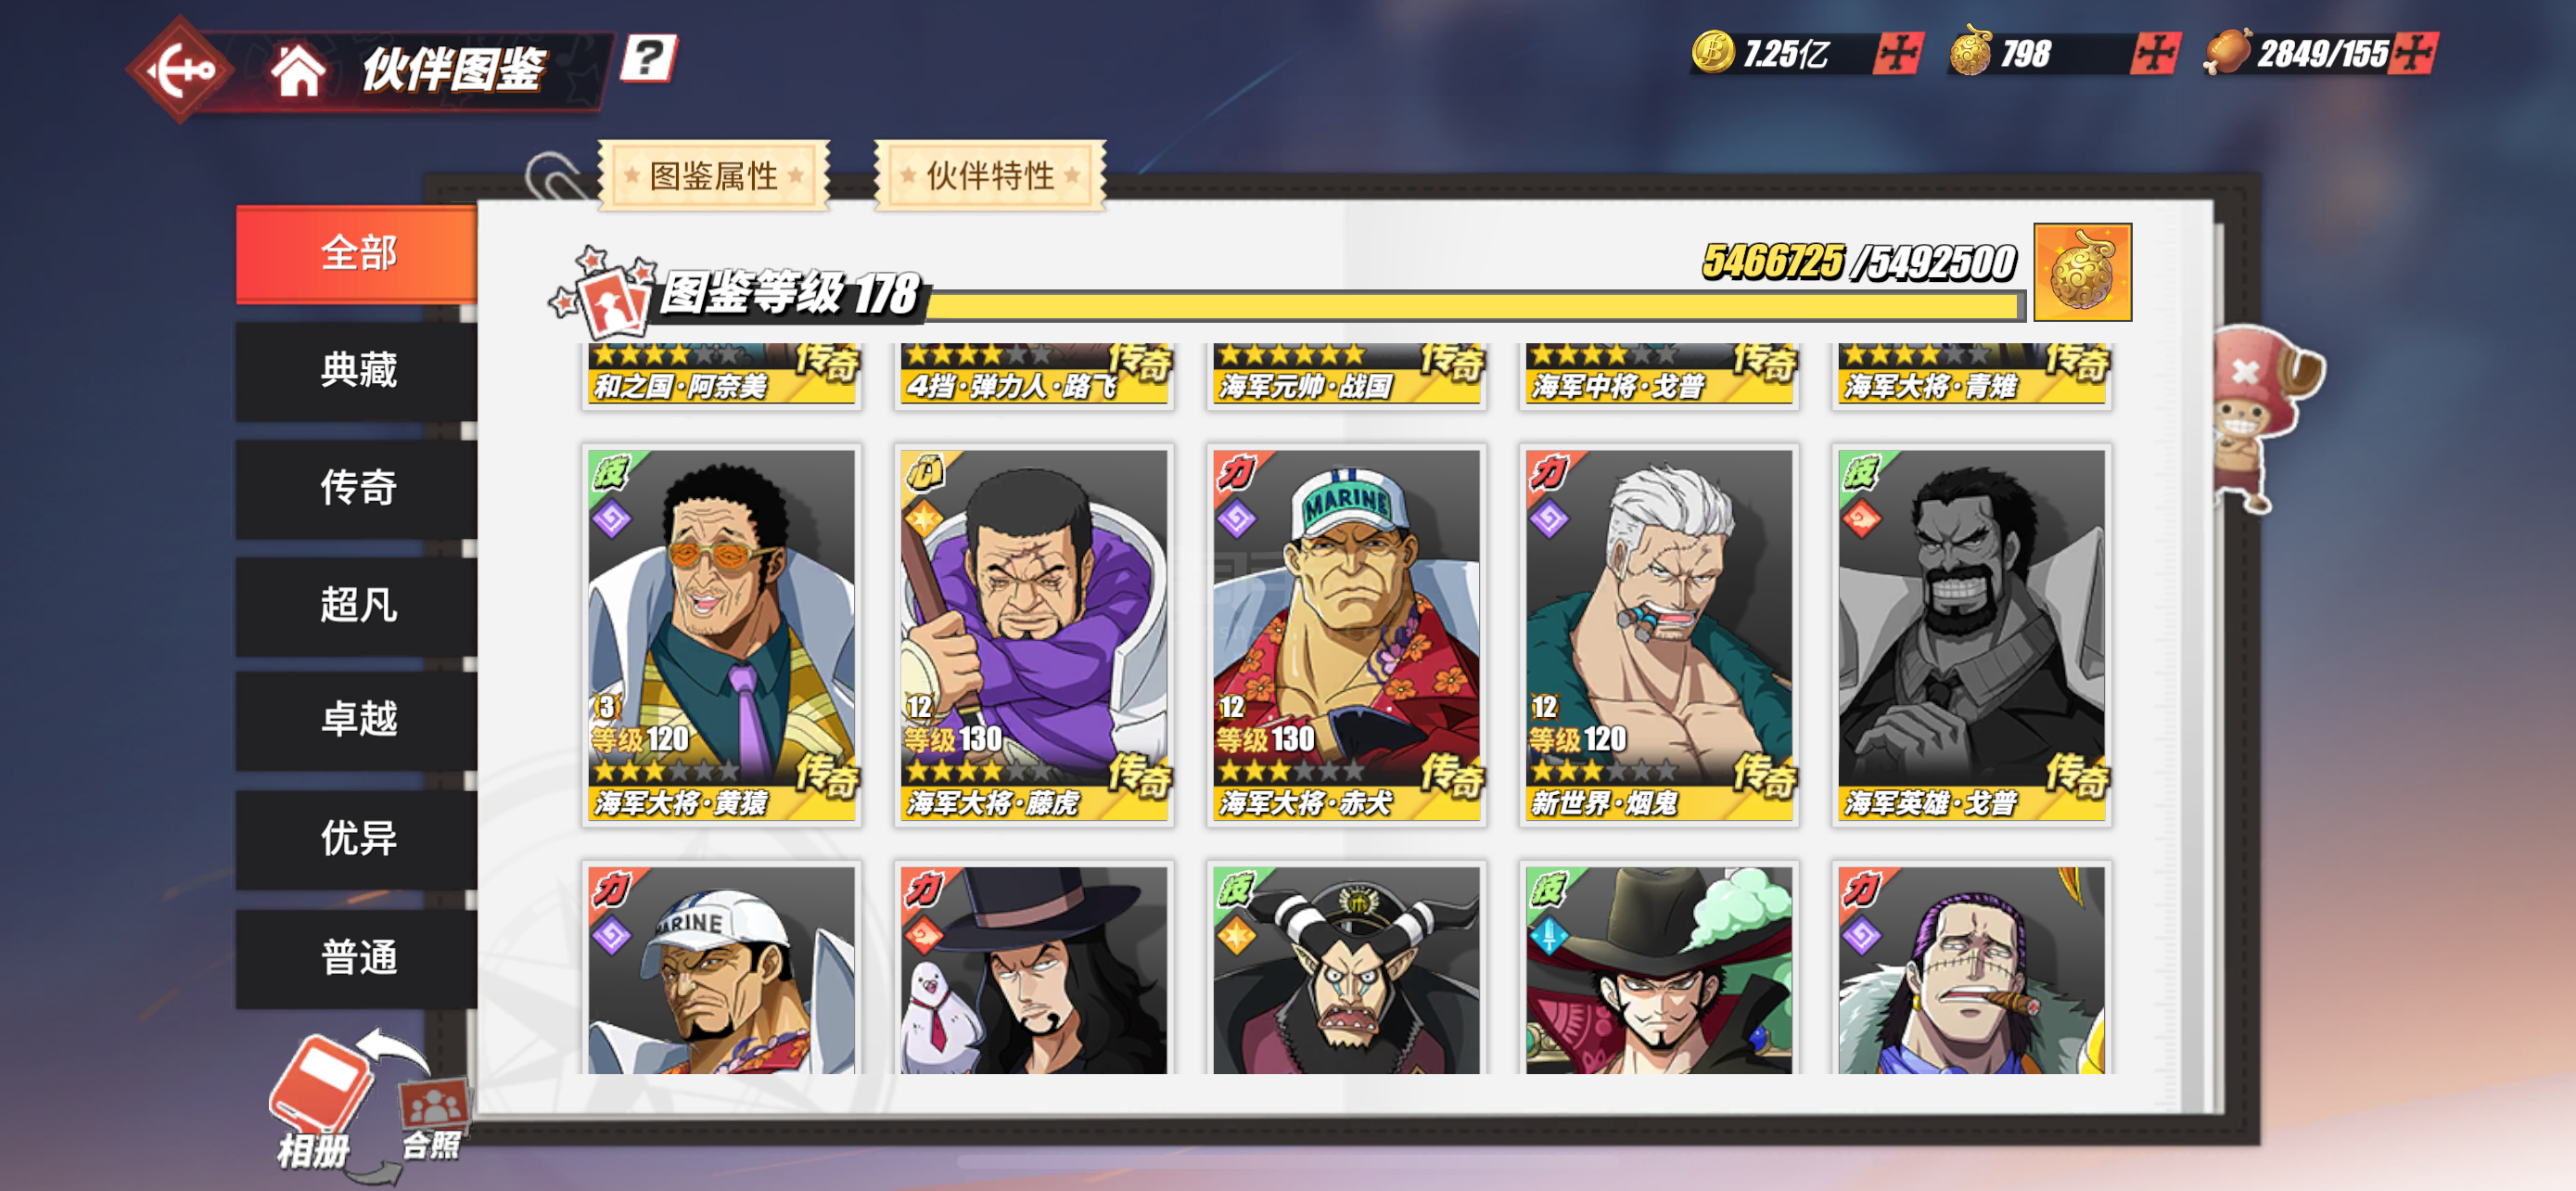2576x1191 pixels.
Task: Close the Chopper mascot popup
Action: pyautogui.click(x=2245, y=372)
